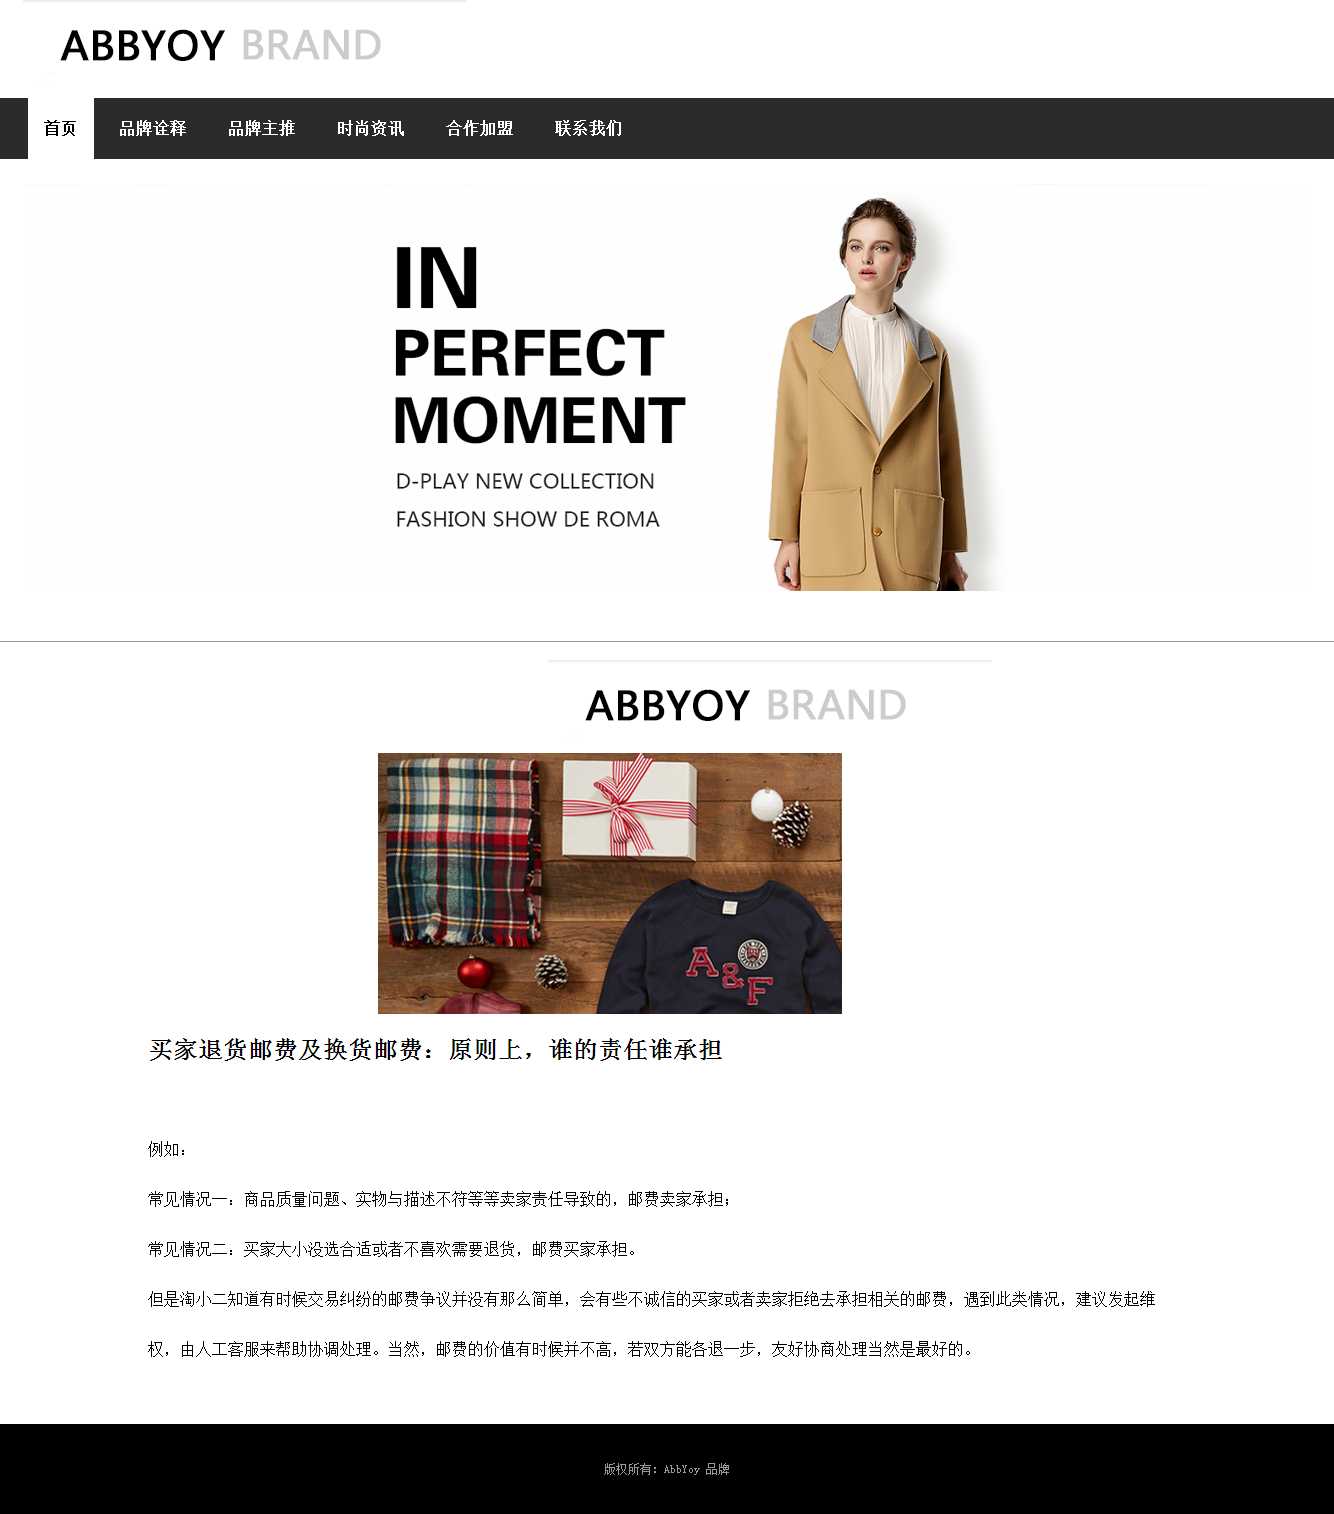This screenshot has height=1514, width=1334.
Task: Click the gift box with red ribbon
Action: 630,809
